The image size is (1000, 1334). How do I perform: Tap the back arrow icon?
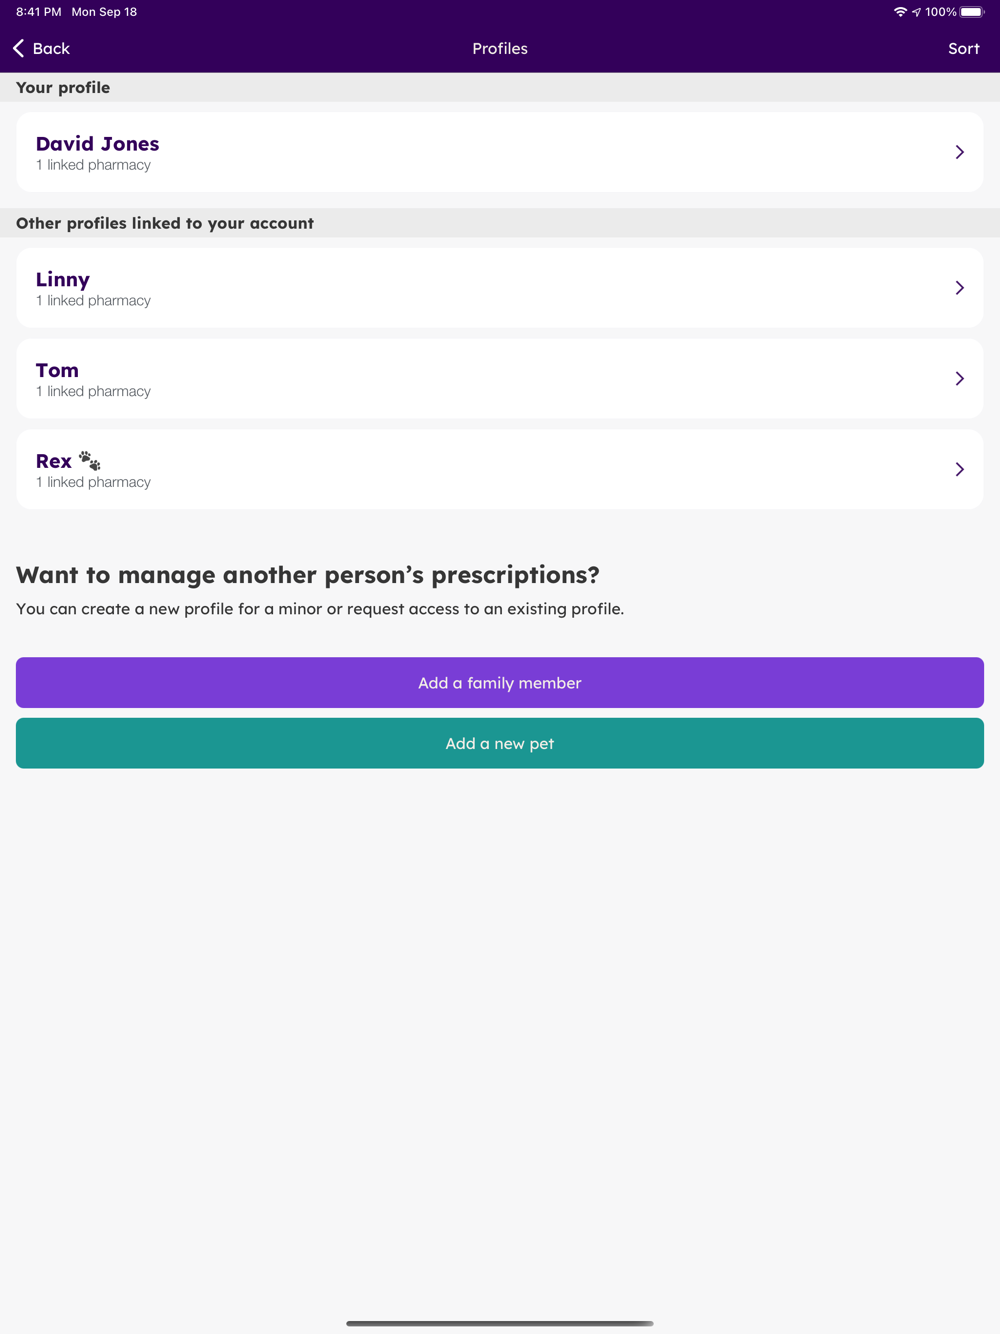[19, 48]
